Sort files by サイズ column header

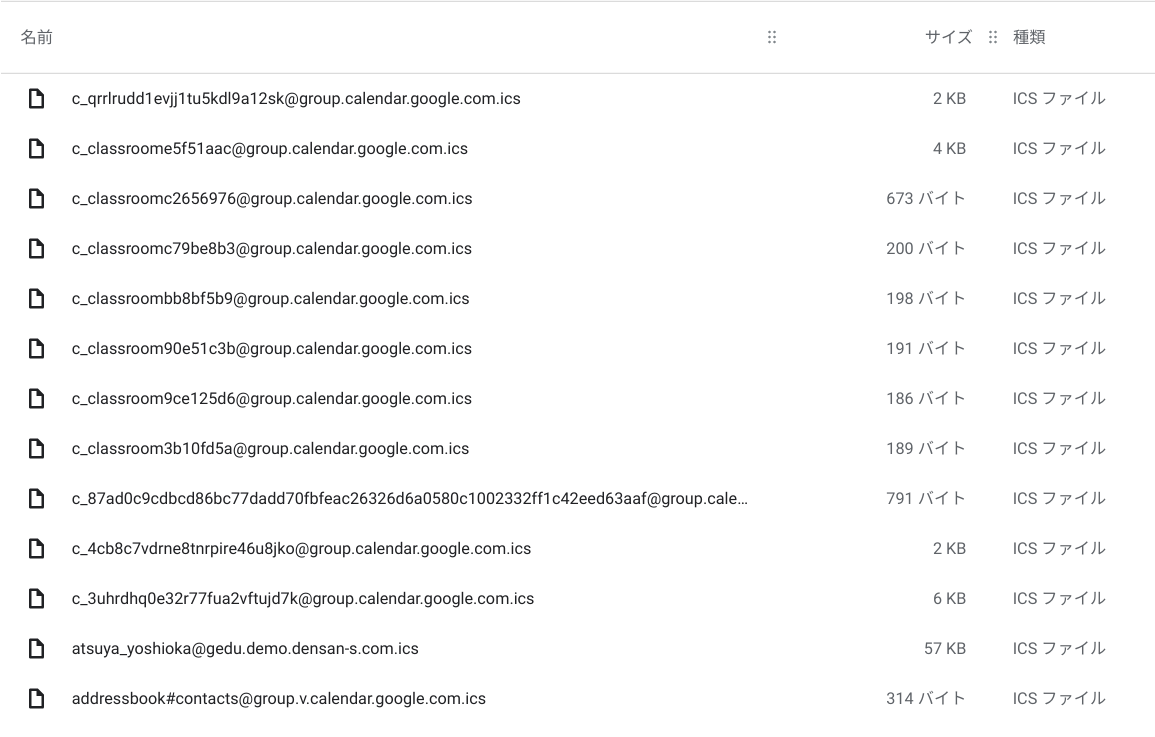click(949, 37)
